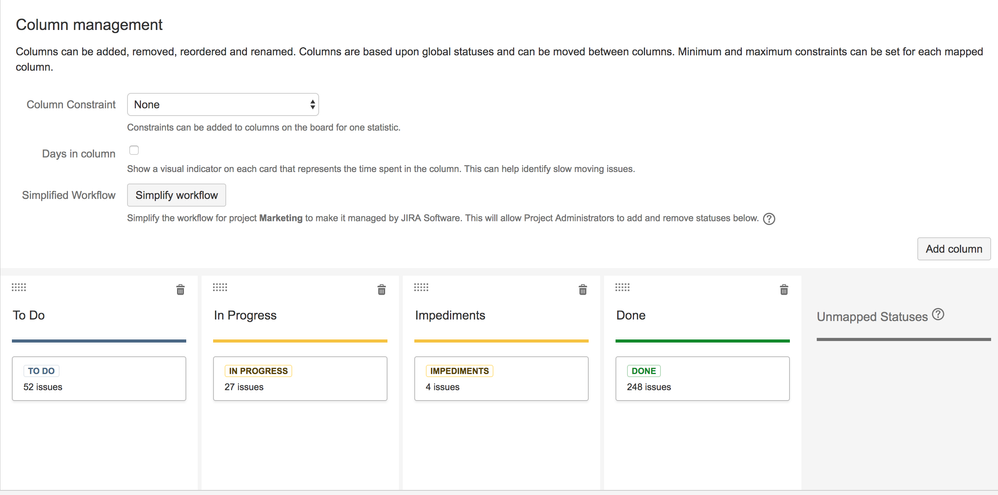Remove the Impediments column with trash icon
The image size is (998, 495).
pyautogui.click(x=582, y=289)
